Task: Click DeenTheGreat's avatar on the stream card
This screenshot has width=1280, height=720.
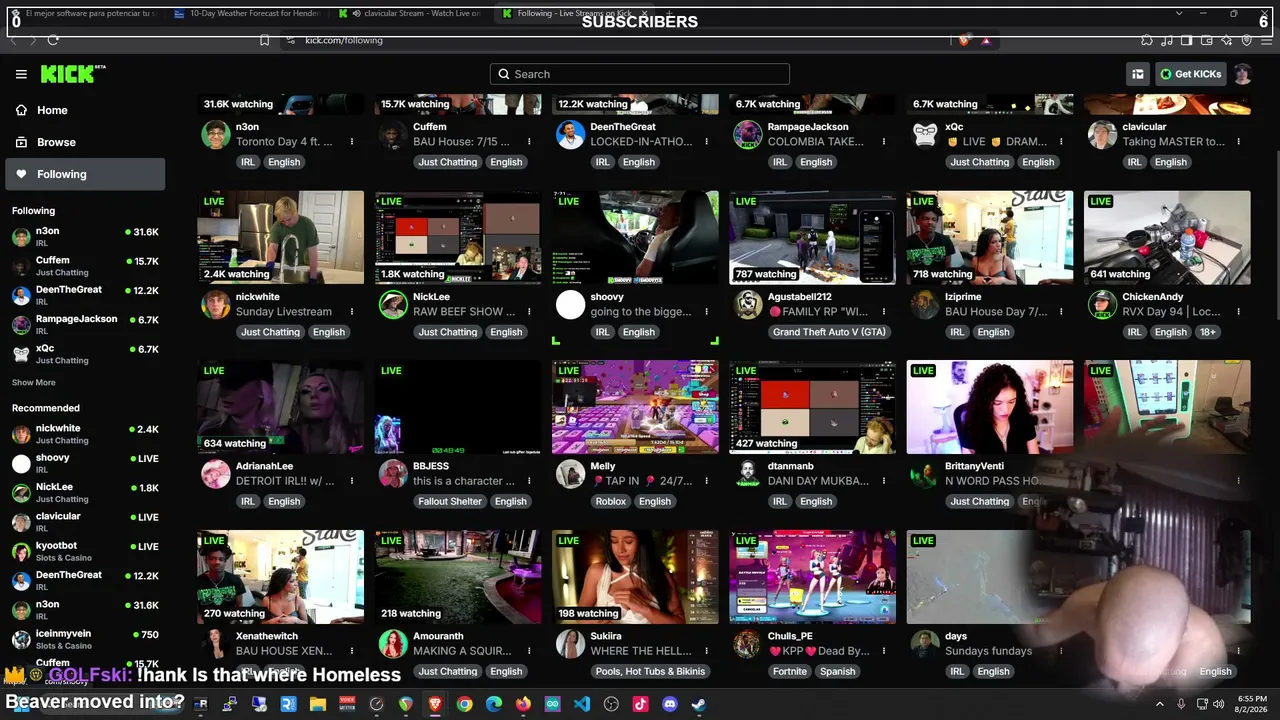Action: coord(570,135)
